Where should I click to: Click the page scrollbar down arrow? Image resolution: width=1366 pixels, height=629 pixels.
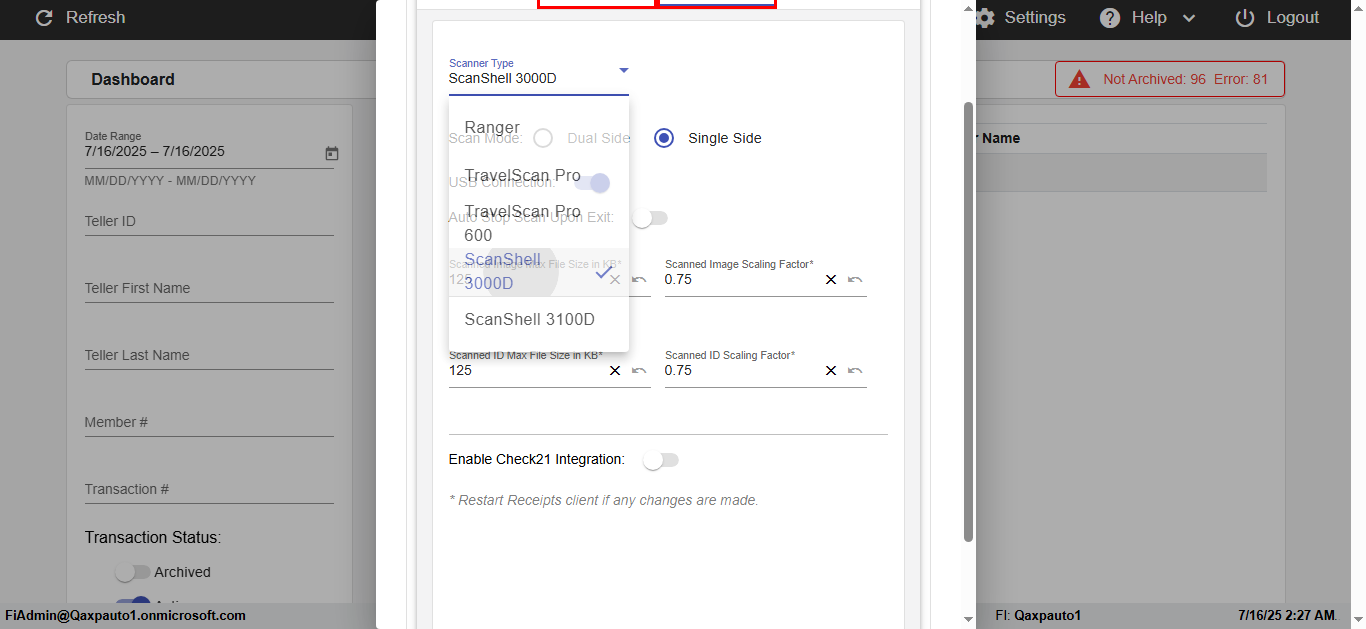[x=1358, y=620]
